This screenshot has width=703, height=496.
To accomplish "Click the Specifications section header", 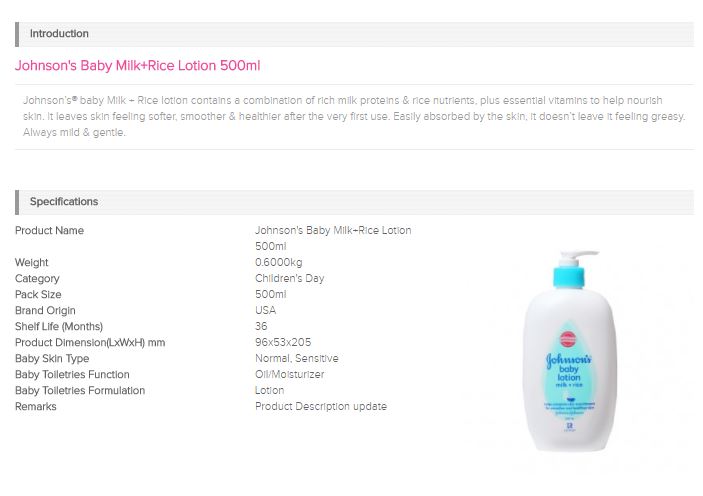I will 354,202.
